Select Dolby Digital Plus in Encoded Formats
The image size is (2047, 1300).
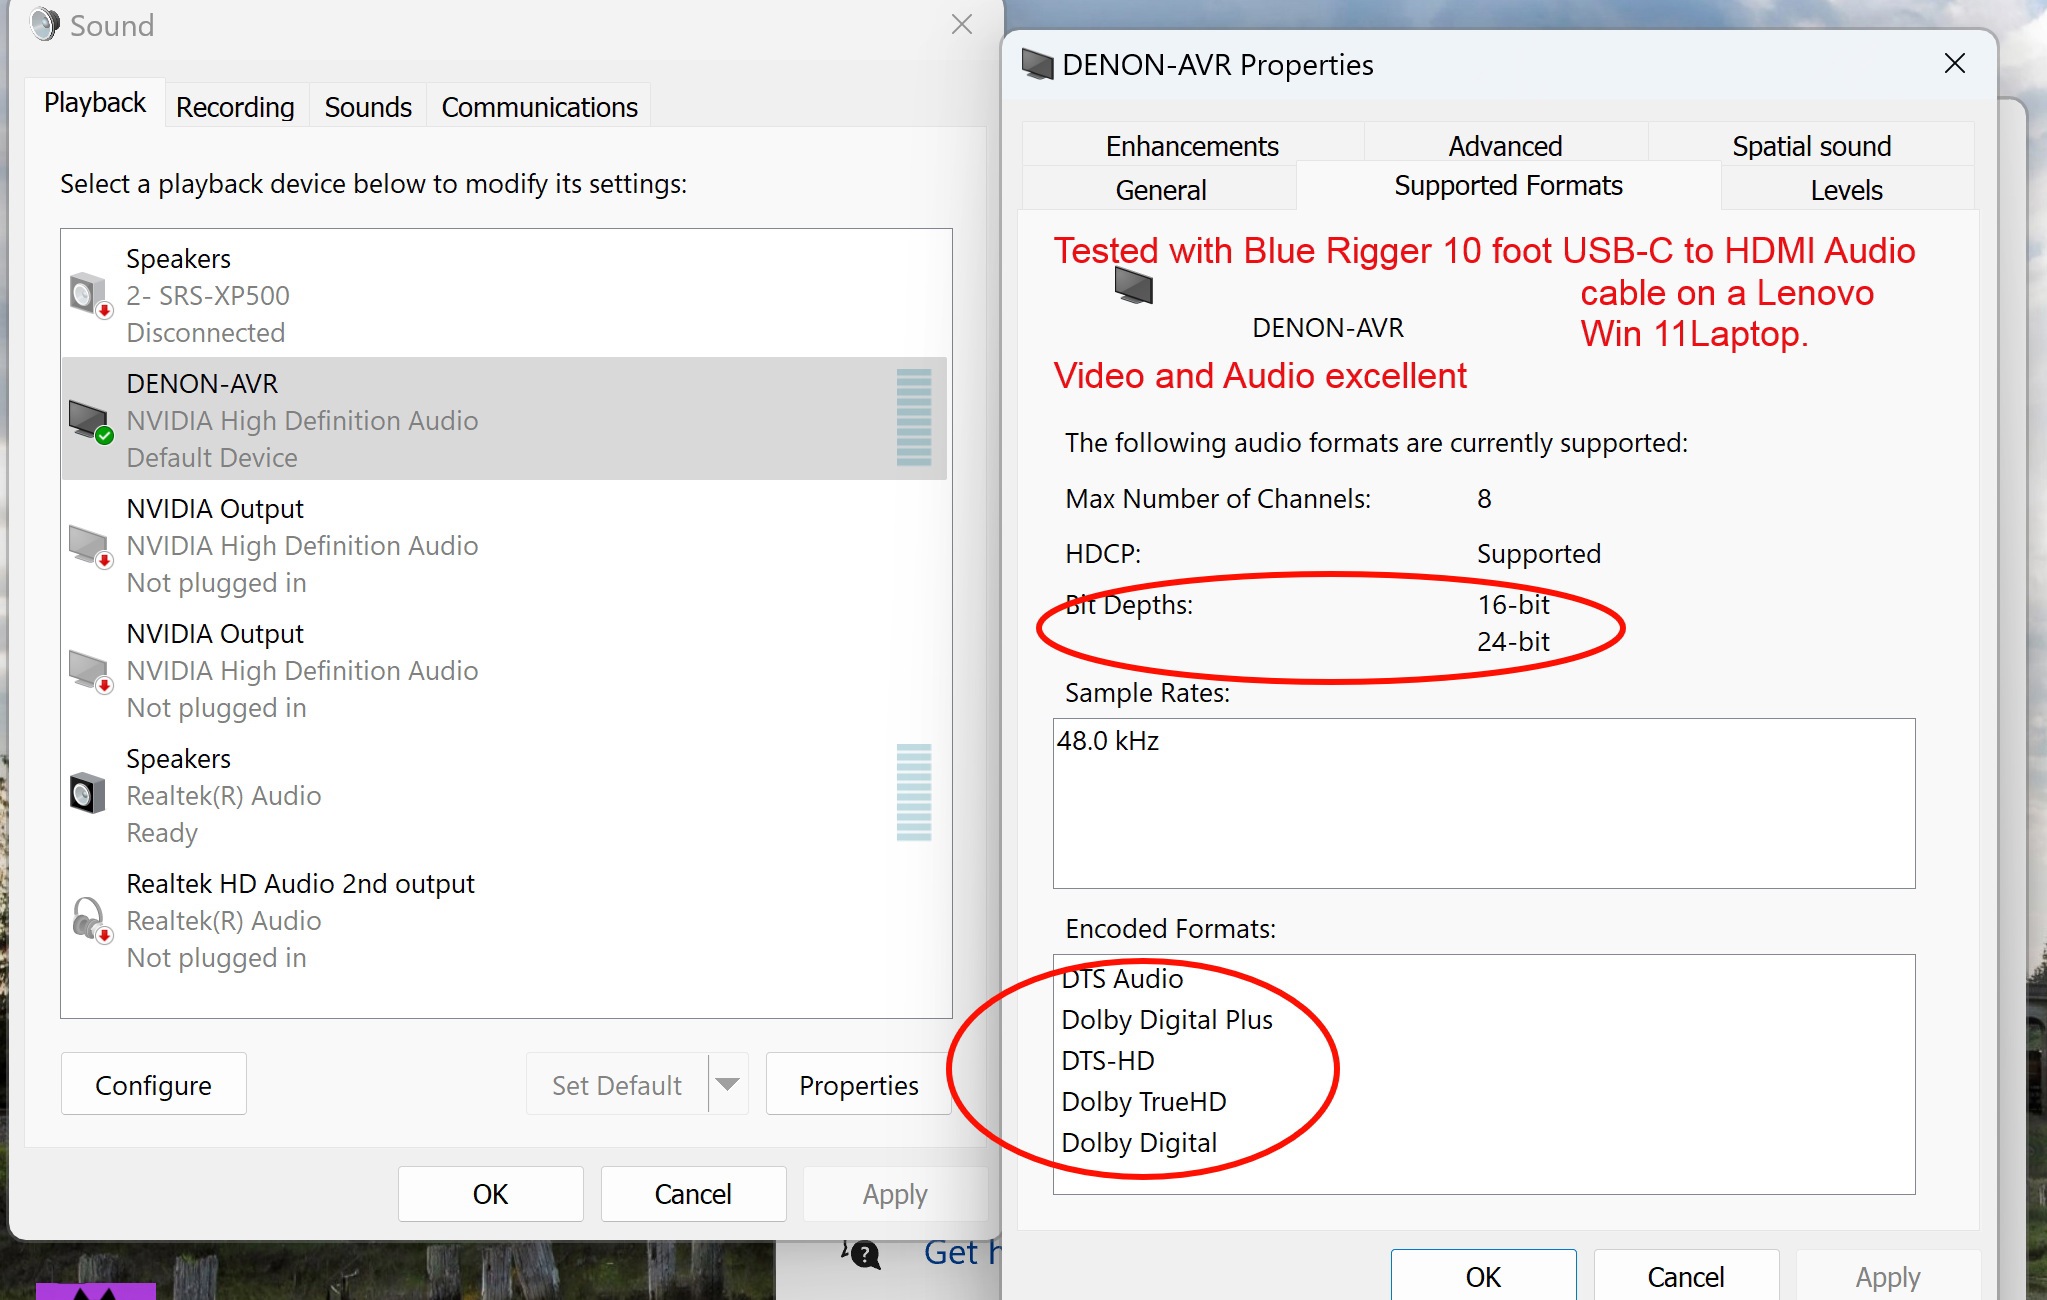pyautogui.click(x=1167, y=1020)
